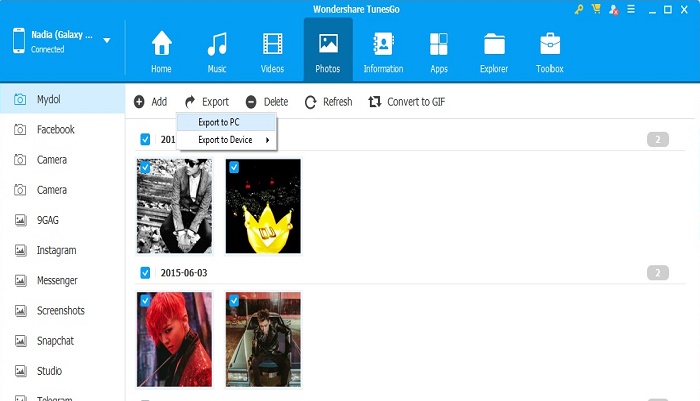Image resolution: width=700 pixels, height=401 pixels.
Task: Open the black and white photo thumbnail
Action: 174,207
